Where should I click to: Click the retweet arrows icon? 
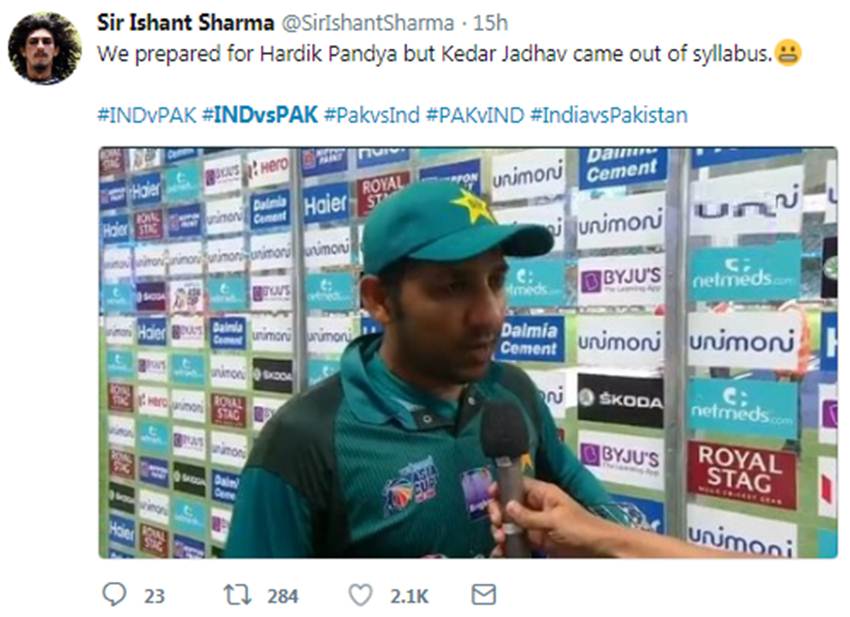tap(238, 595)
